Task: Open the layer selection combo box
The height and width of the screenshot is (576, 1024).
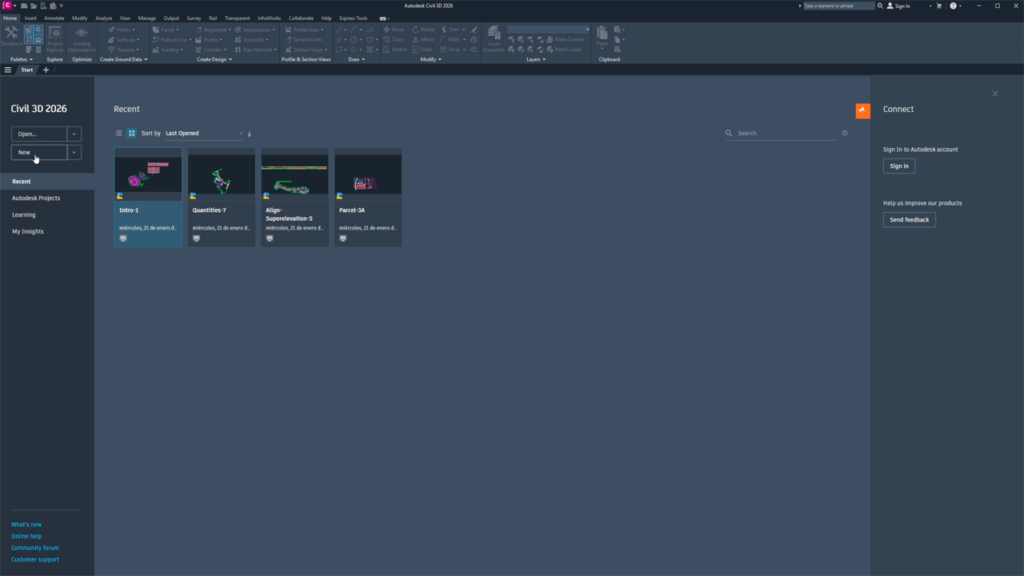Action: click(547, 28)
